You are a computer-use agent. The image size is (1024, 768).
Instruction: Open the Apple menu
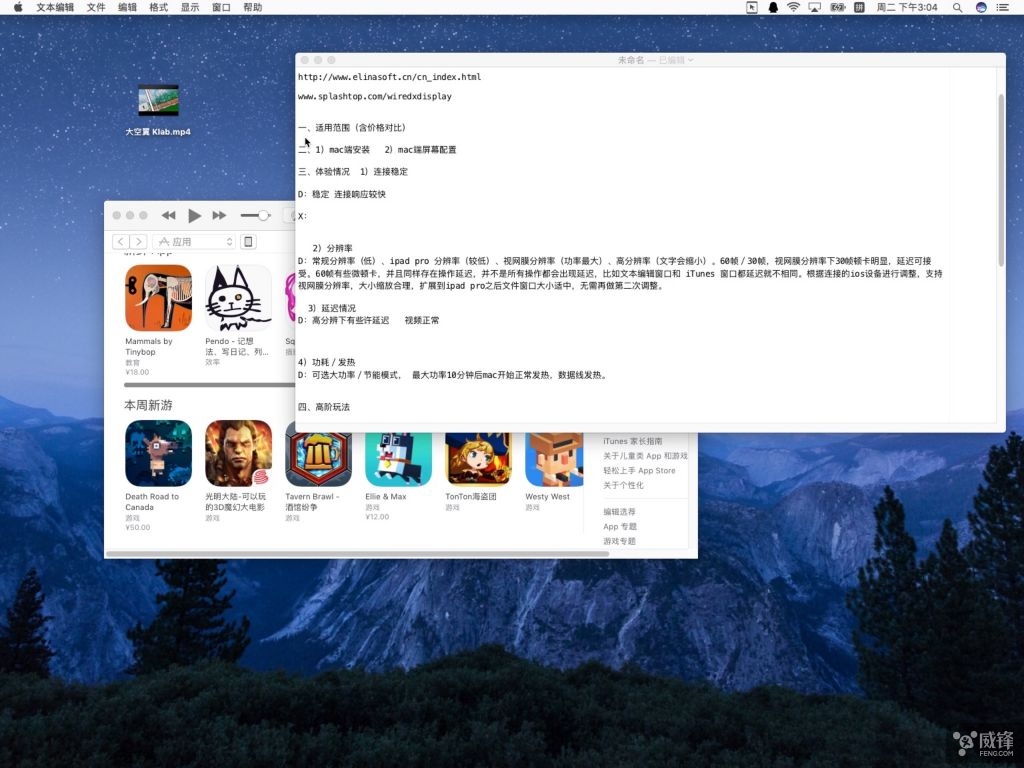[x=18, y=7]
